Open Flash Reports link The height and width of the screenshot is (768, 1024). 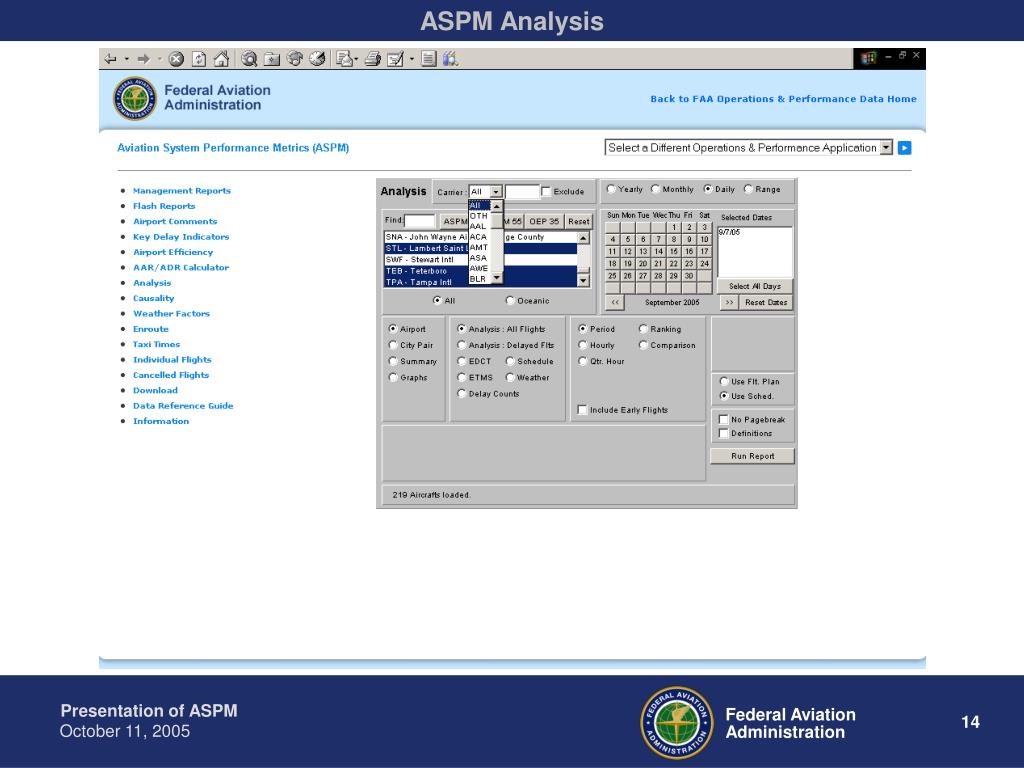coord(164,206)
